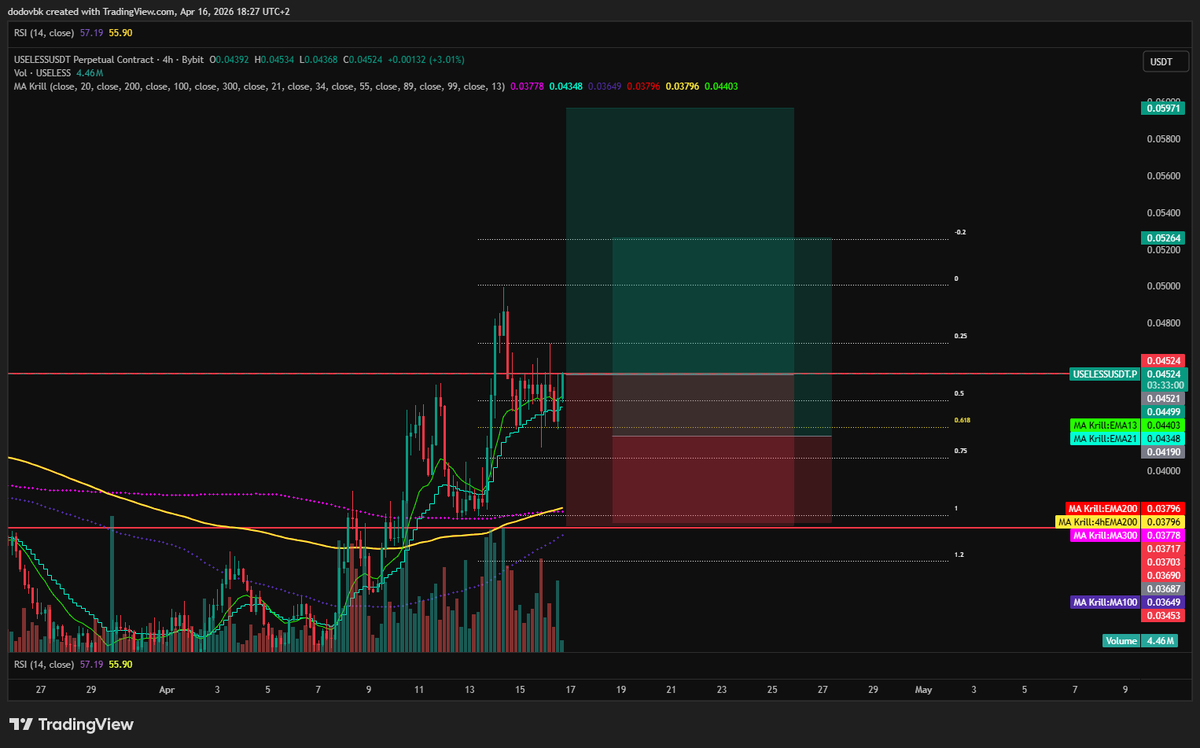Click the 0.05800 price scale tick
Screen dimensions: 1200x748
(x=1164, y=139)
